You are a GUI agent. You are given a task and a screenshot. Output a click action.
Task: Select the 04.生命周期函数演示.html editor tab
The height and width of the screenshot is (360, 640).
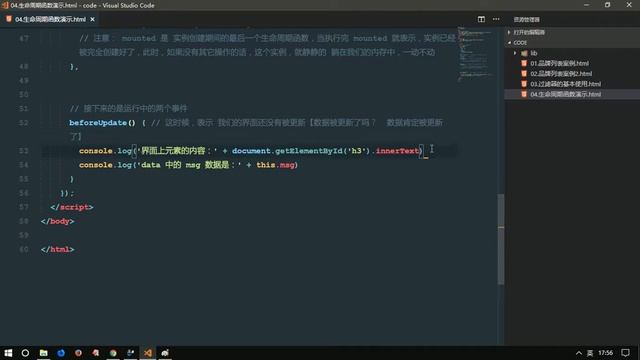pyautogui.click(x=50, y=19)
